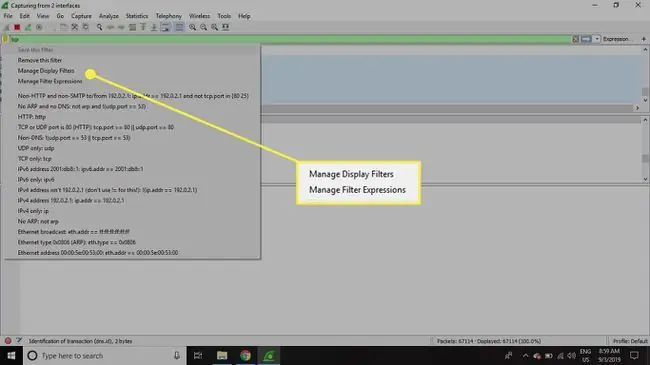The height and width of the screenshot is (365, 650).
Task: Clear the display filter with X button
Action: (575, 39)
